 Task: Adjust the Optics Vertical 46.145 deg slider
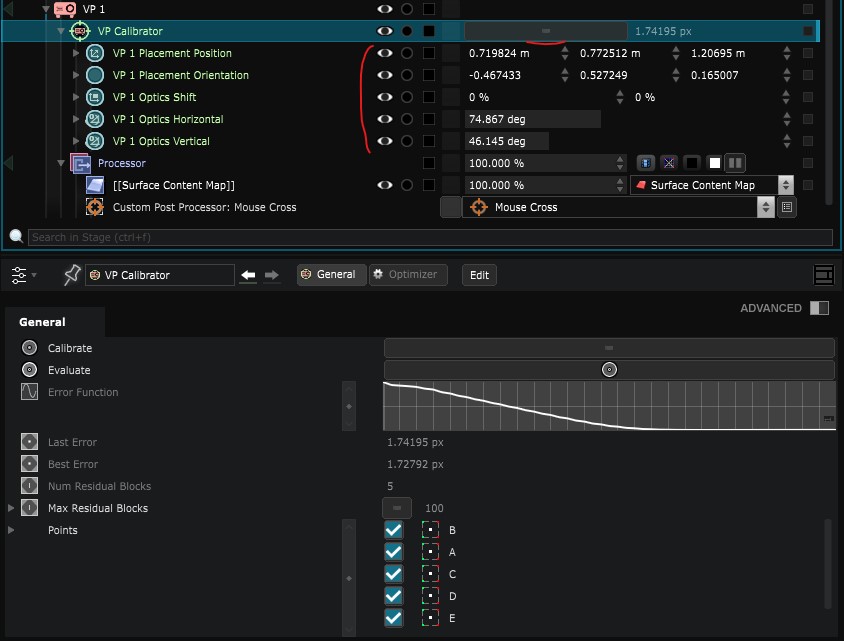[x=507, y=142]
